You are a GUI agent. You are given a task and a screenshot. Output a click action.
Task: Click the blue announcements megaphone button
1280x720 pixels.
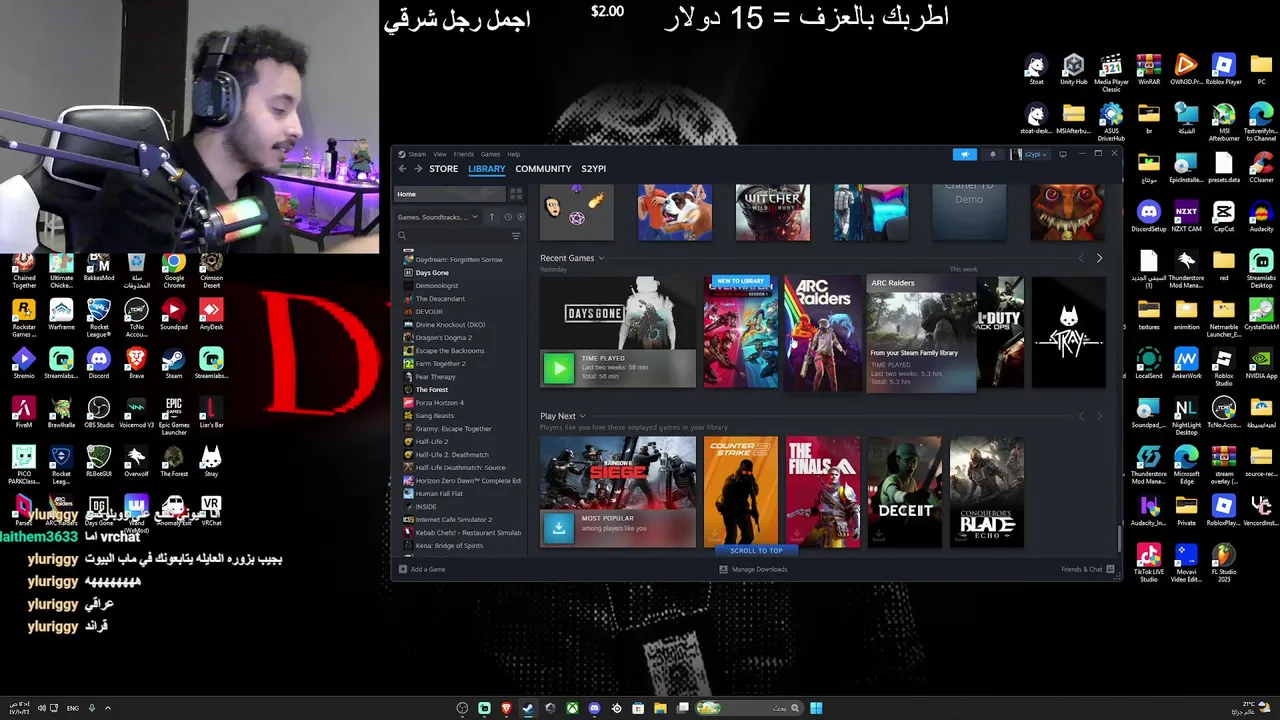pyautogui.click(x=965, y=154)
